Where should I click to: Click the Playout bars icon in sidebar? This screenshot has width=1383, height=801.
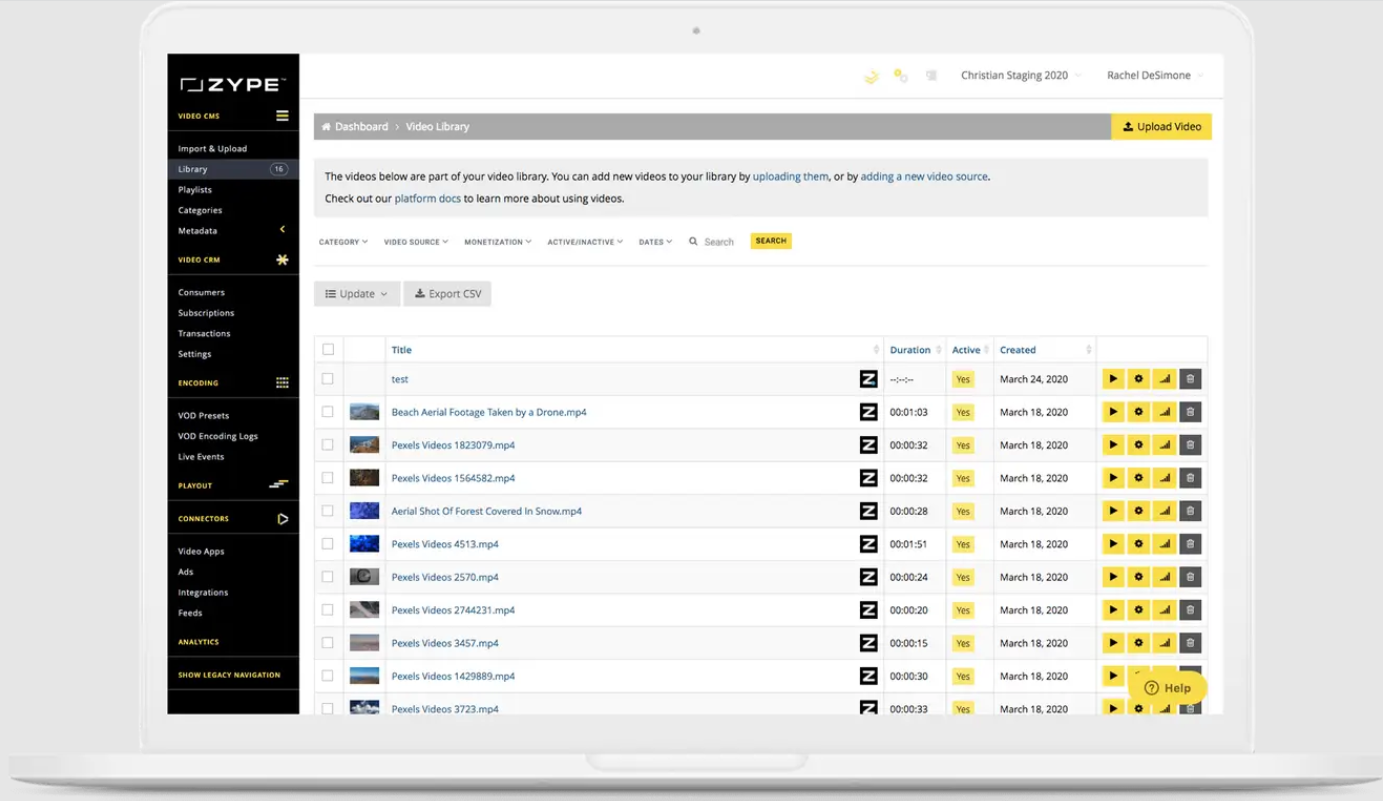[279, 485]
